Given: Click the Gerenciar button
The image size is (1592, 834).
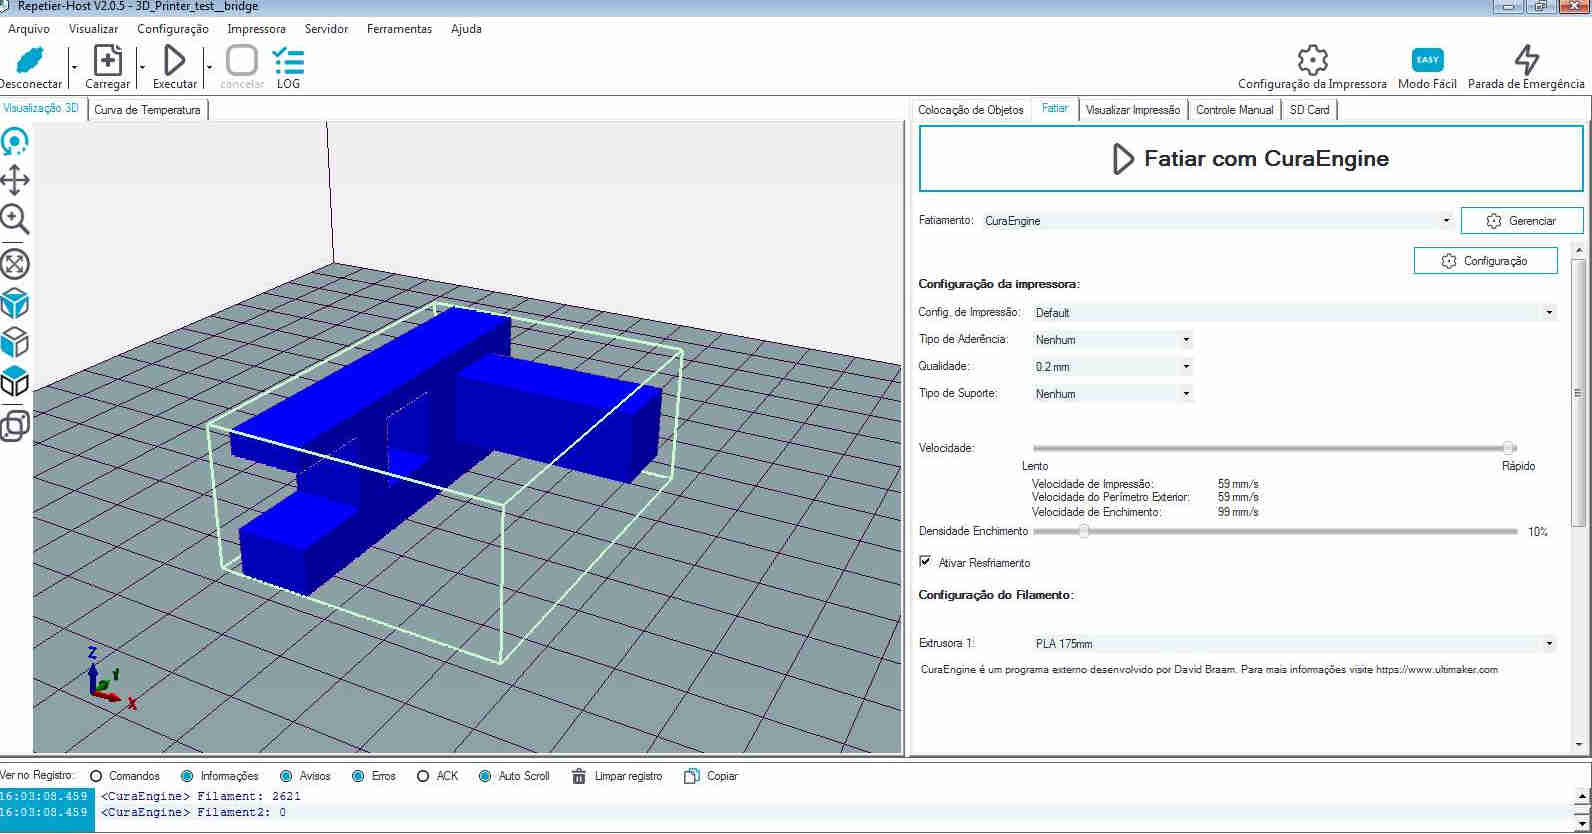Looking at the screenshot, I should pyautogui.click(x=1522, y=221).
